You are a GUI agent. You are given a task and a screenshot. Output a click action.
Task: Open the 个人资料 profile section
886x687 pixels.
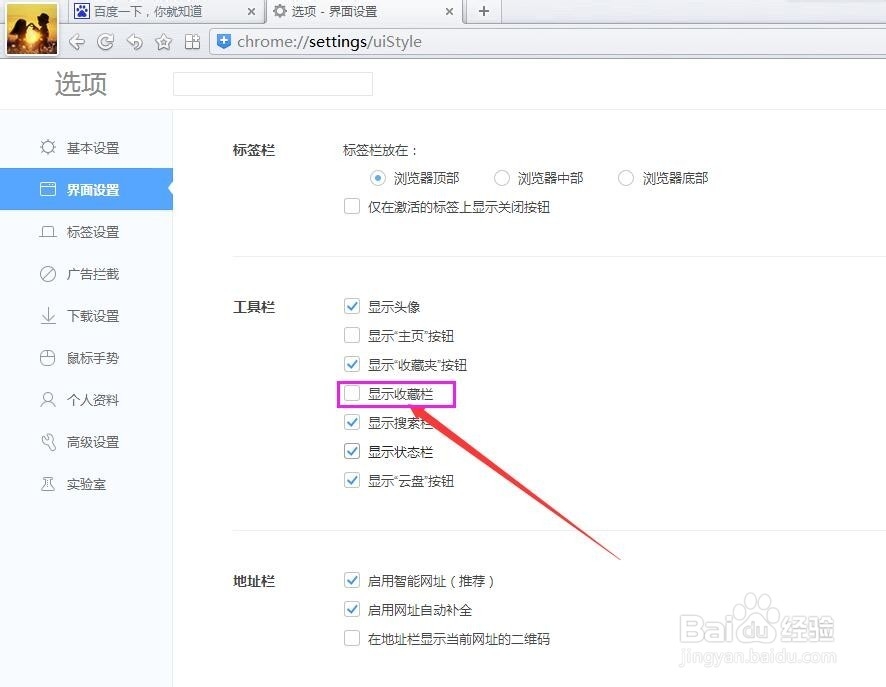(x=95, y=399)
